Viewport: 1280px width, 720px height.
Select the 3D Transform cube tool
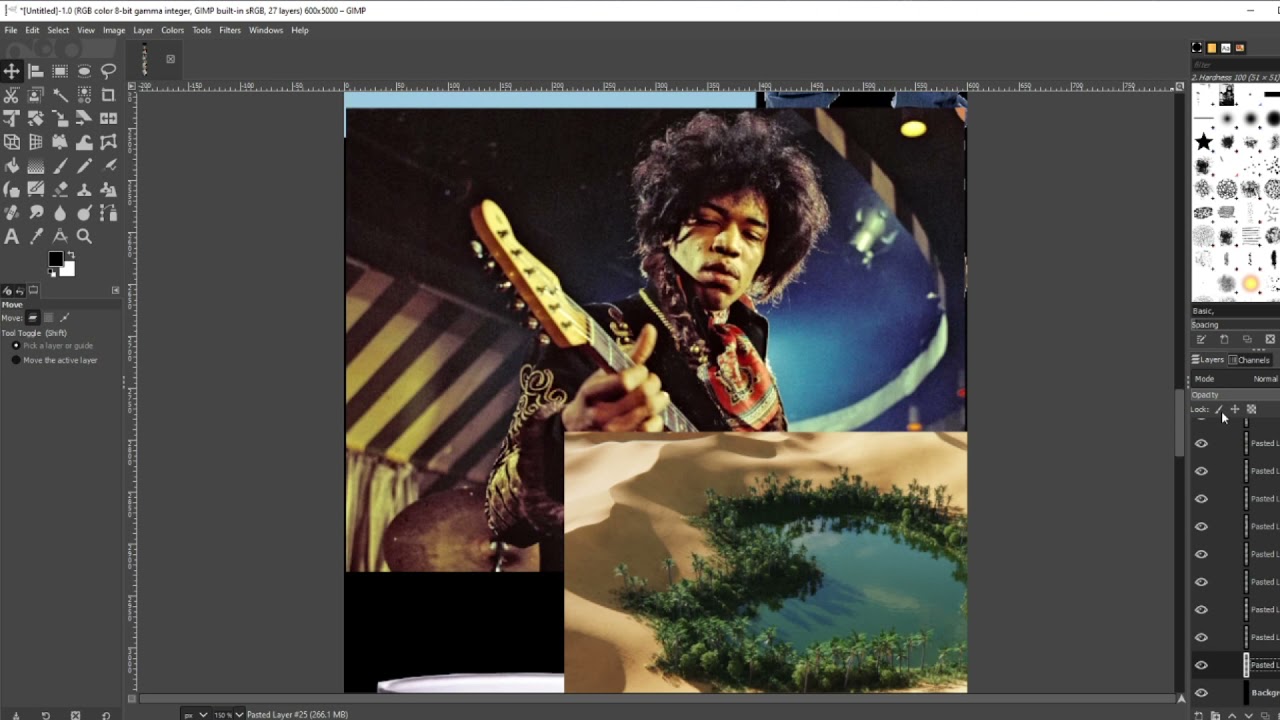(11, 142)
